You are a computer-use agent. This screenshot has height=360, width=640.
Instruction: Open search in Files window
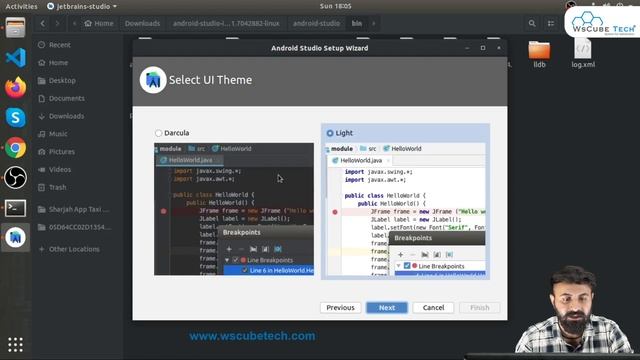tap(532, 24)
